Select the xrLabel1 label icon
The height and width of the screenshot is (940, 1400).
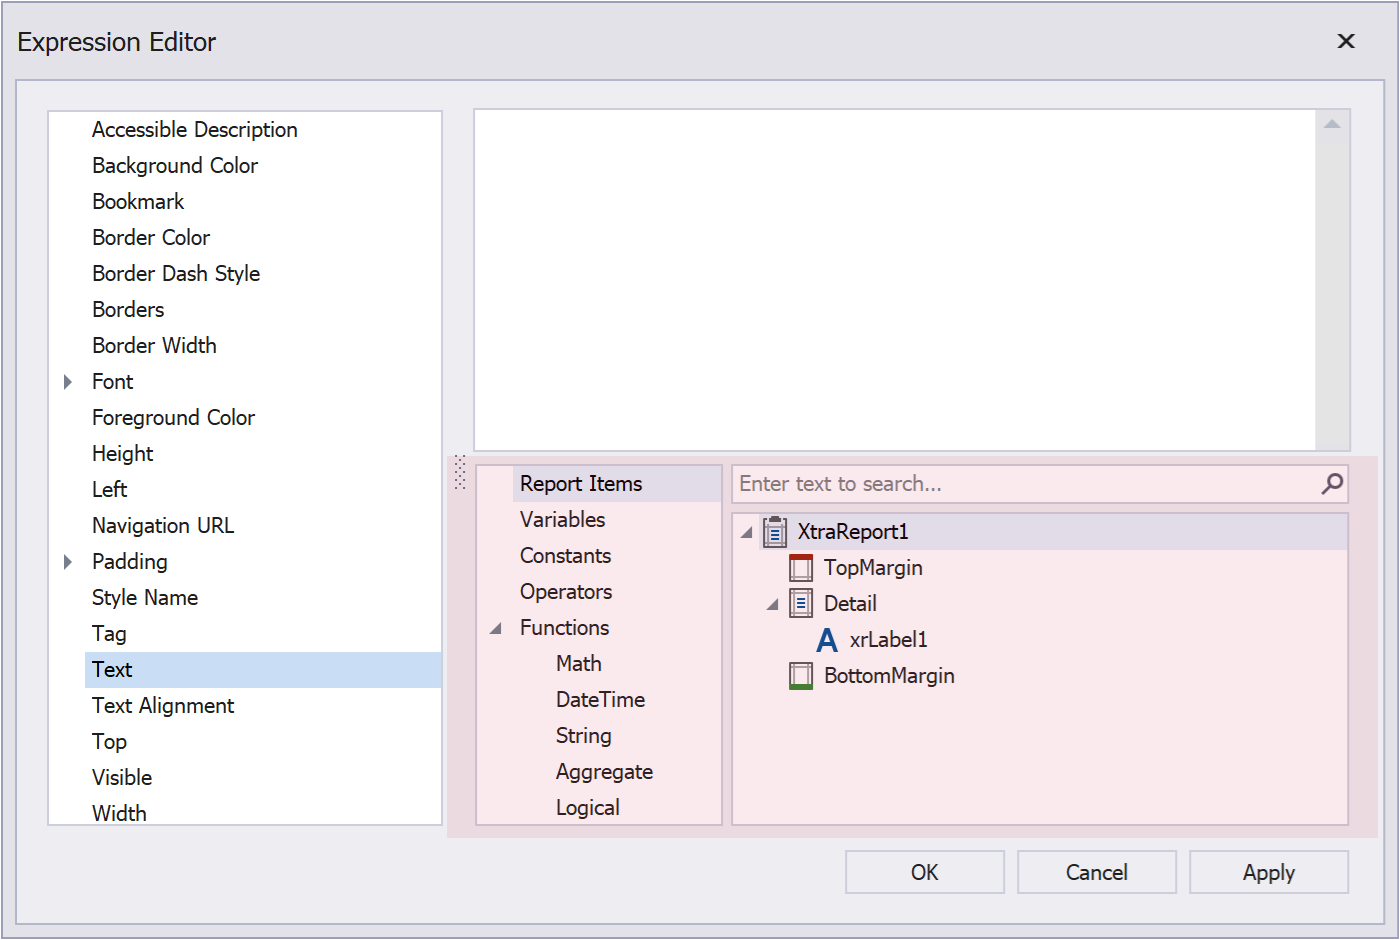click(x=826, y=639)
